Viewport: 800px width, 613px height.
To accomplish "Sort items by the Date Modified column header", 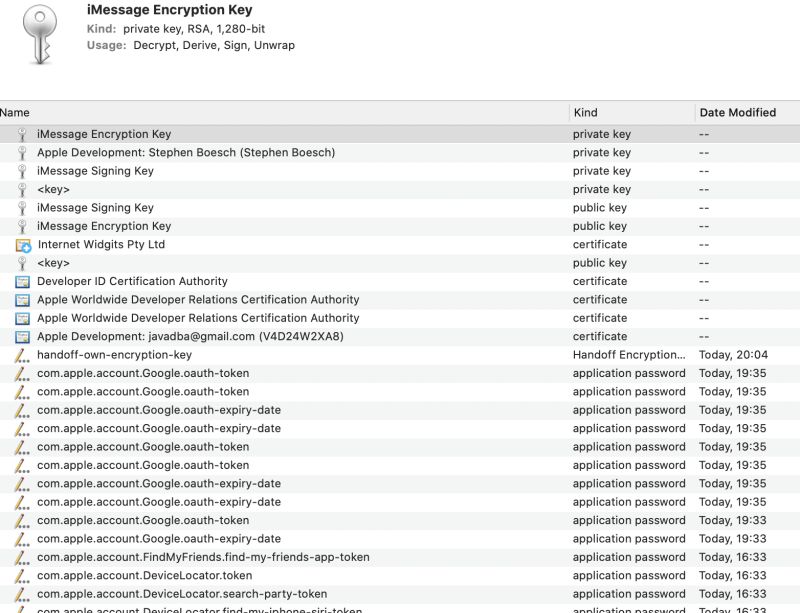I will click(738, 113).
